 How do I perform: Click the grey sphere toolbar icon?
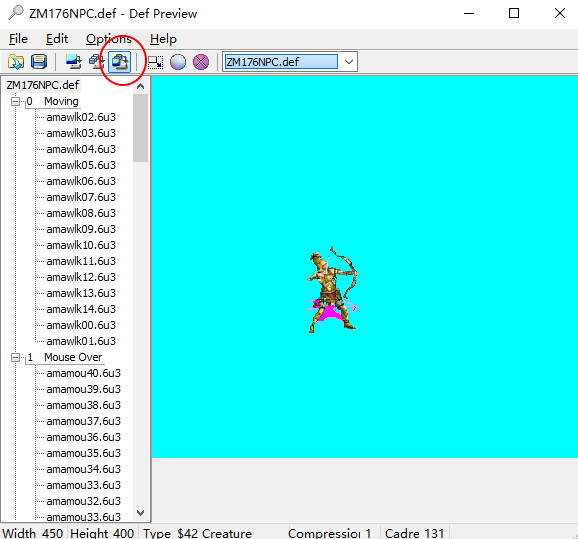pyautogui.click(x=178, y=62)
